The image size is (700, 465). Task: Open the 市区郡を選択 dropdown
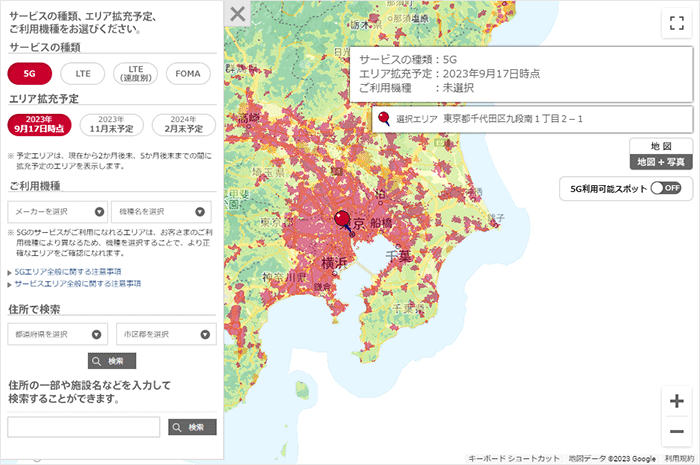[x=167, y=334]
